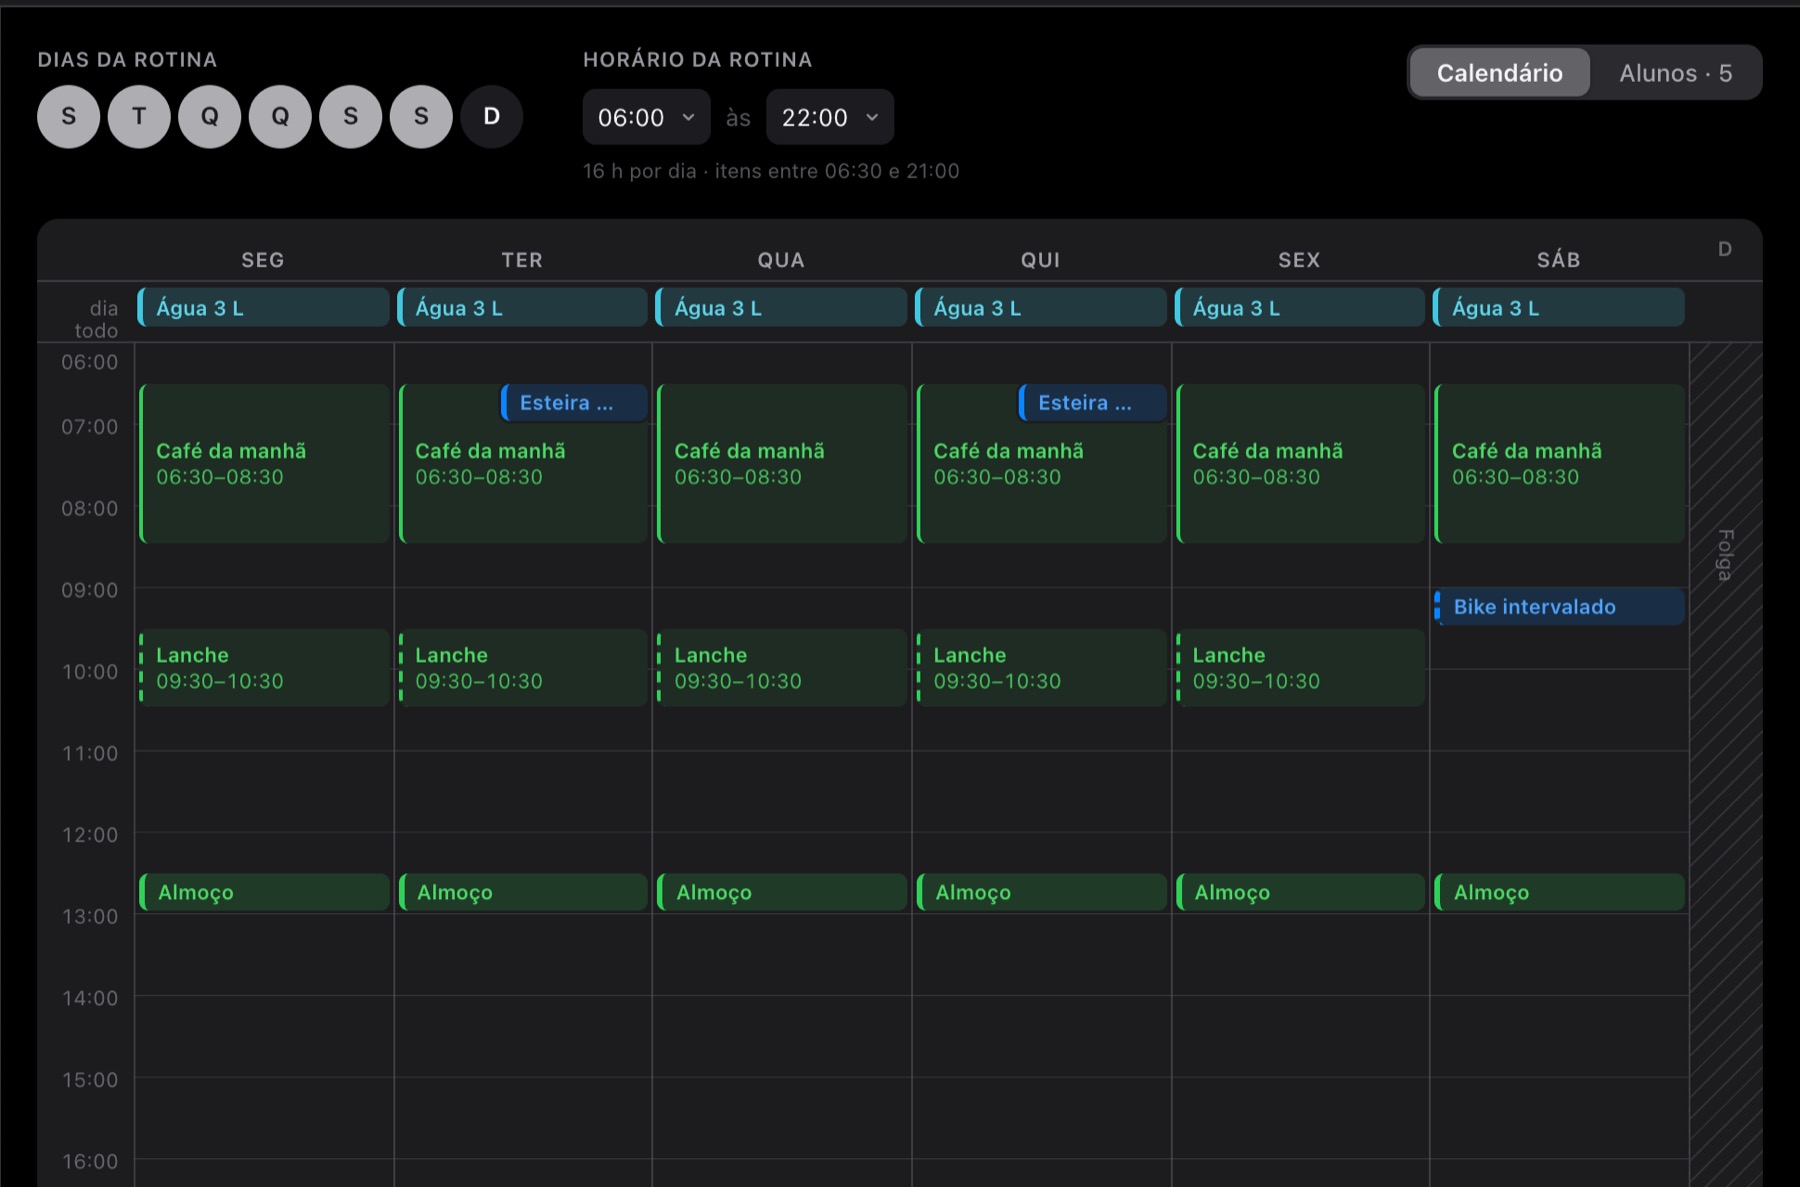Select Lanche 09:30–10:30 on QUA
Viewport: 1800px width, 1187px height.
tap(781, 668)
